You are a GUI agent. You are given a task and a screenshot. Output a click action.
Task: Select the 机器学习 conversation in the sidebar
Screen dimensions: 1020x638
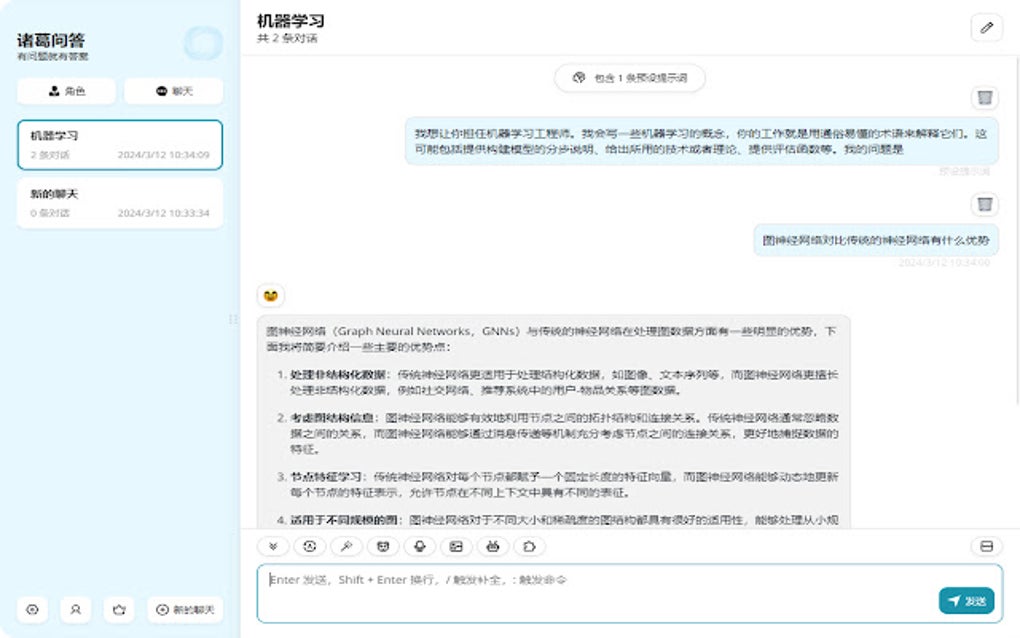coord(120,145)
